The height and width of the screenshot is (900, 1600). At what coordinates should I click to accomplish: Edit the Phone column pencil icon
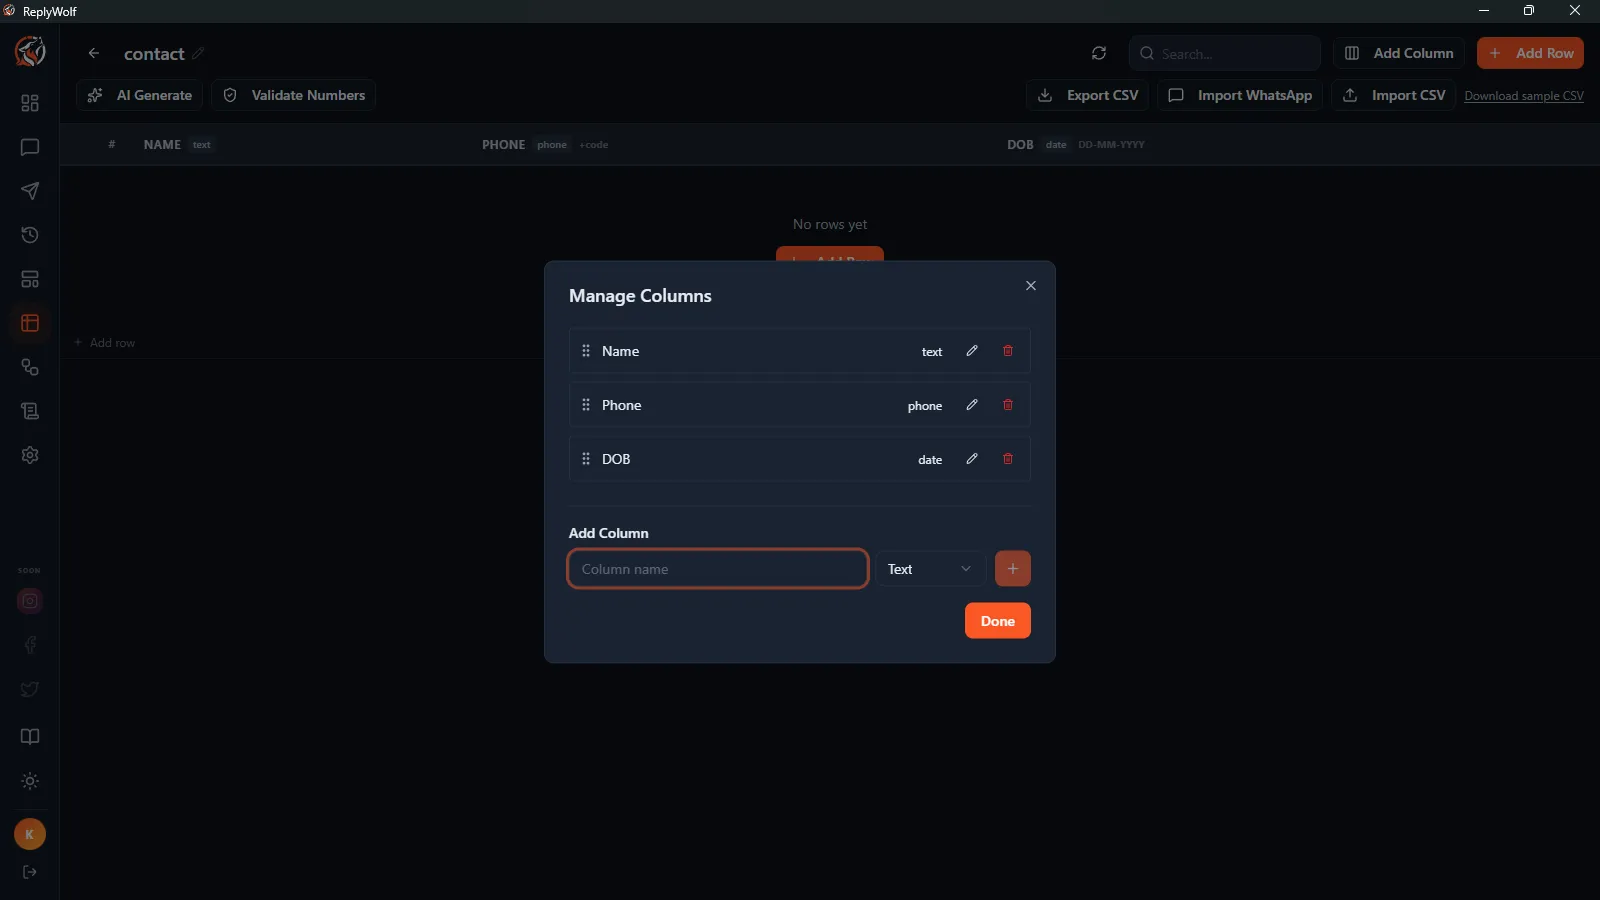tap(972, 405)
